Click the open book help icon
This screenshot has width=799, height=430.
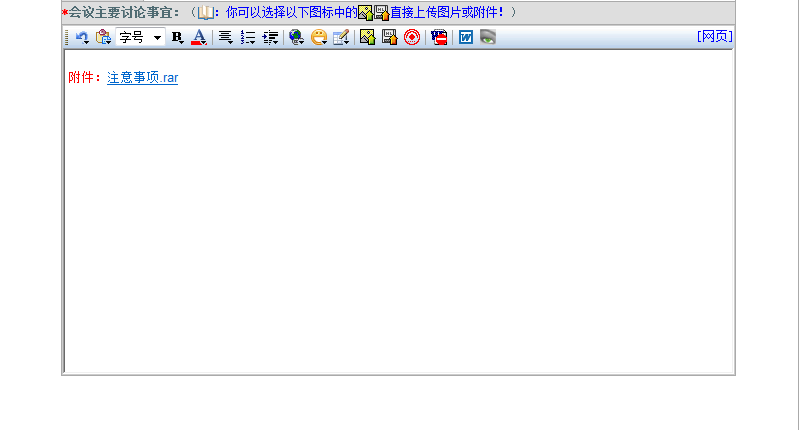coord(206,12)
